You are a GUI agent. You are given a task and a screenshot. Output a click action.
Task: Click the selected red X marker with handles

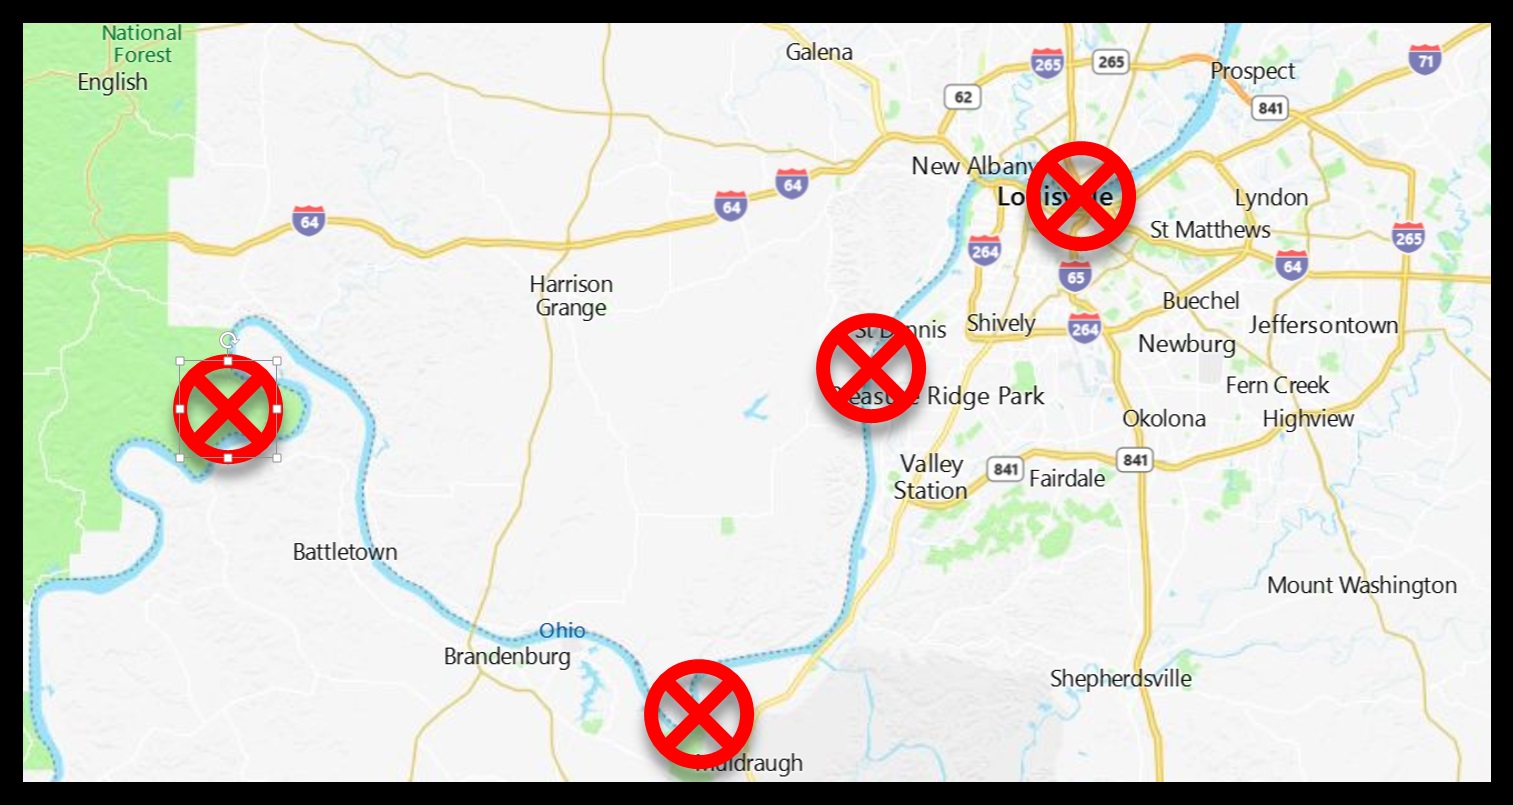pyautogui.click(x=228, y=409)
